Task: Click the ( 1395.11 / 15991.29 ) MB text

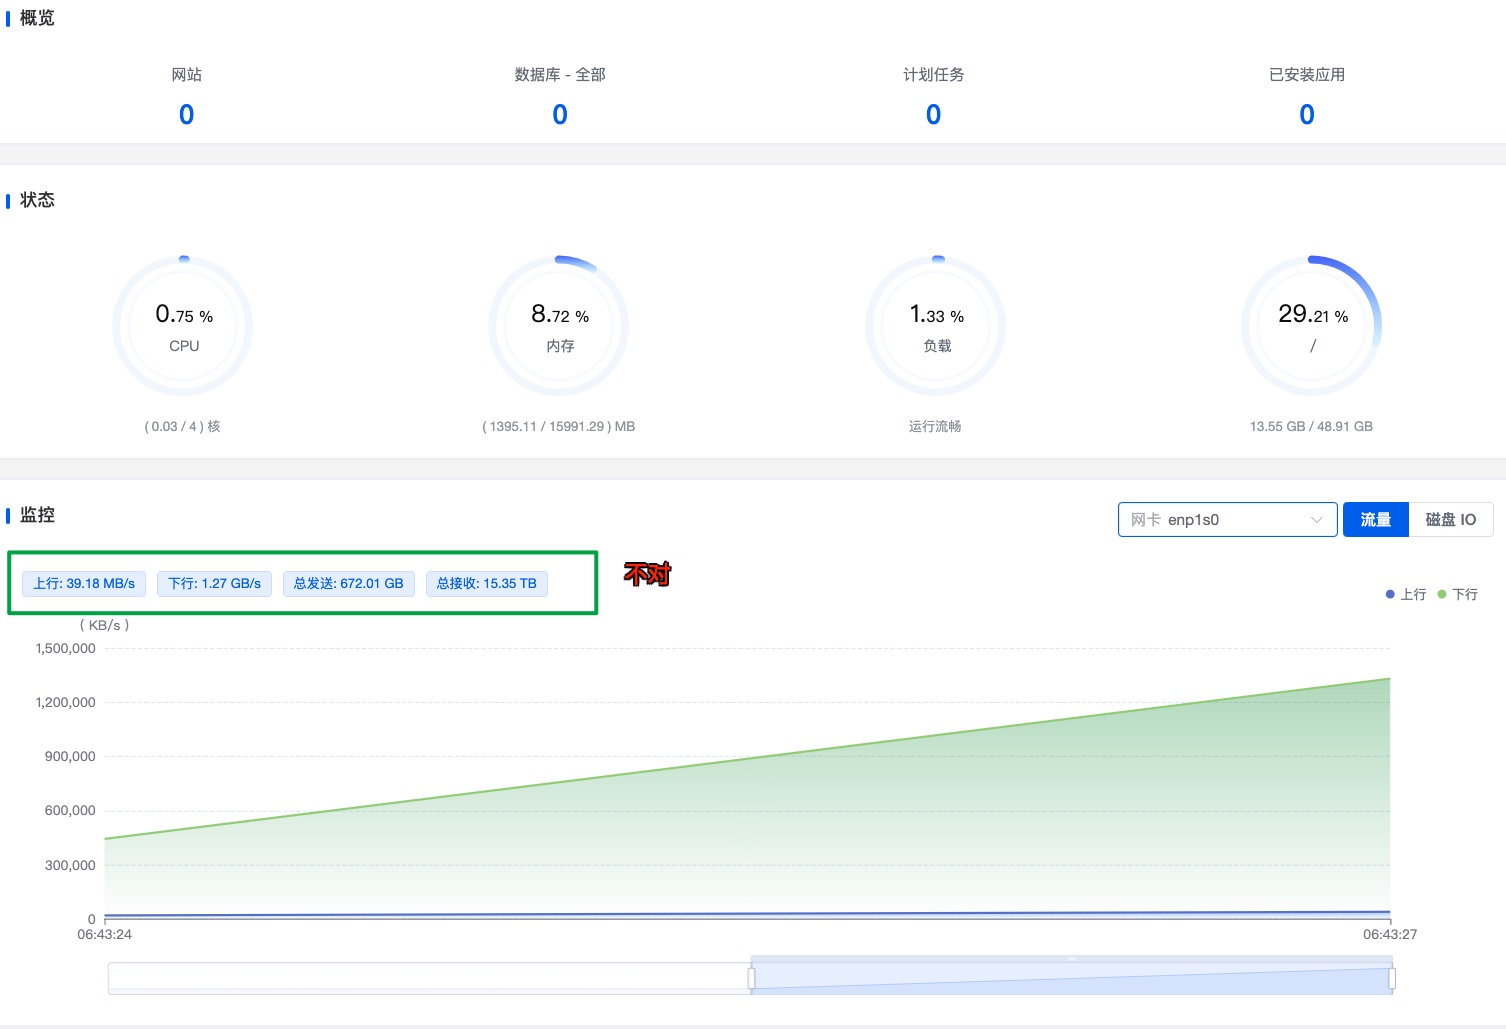Action: pos(559,427)
